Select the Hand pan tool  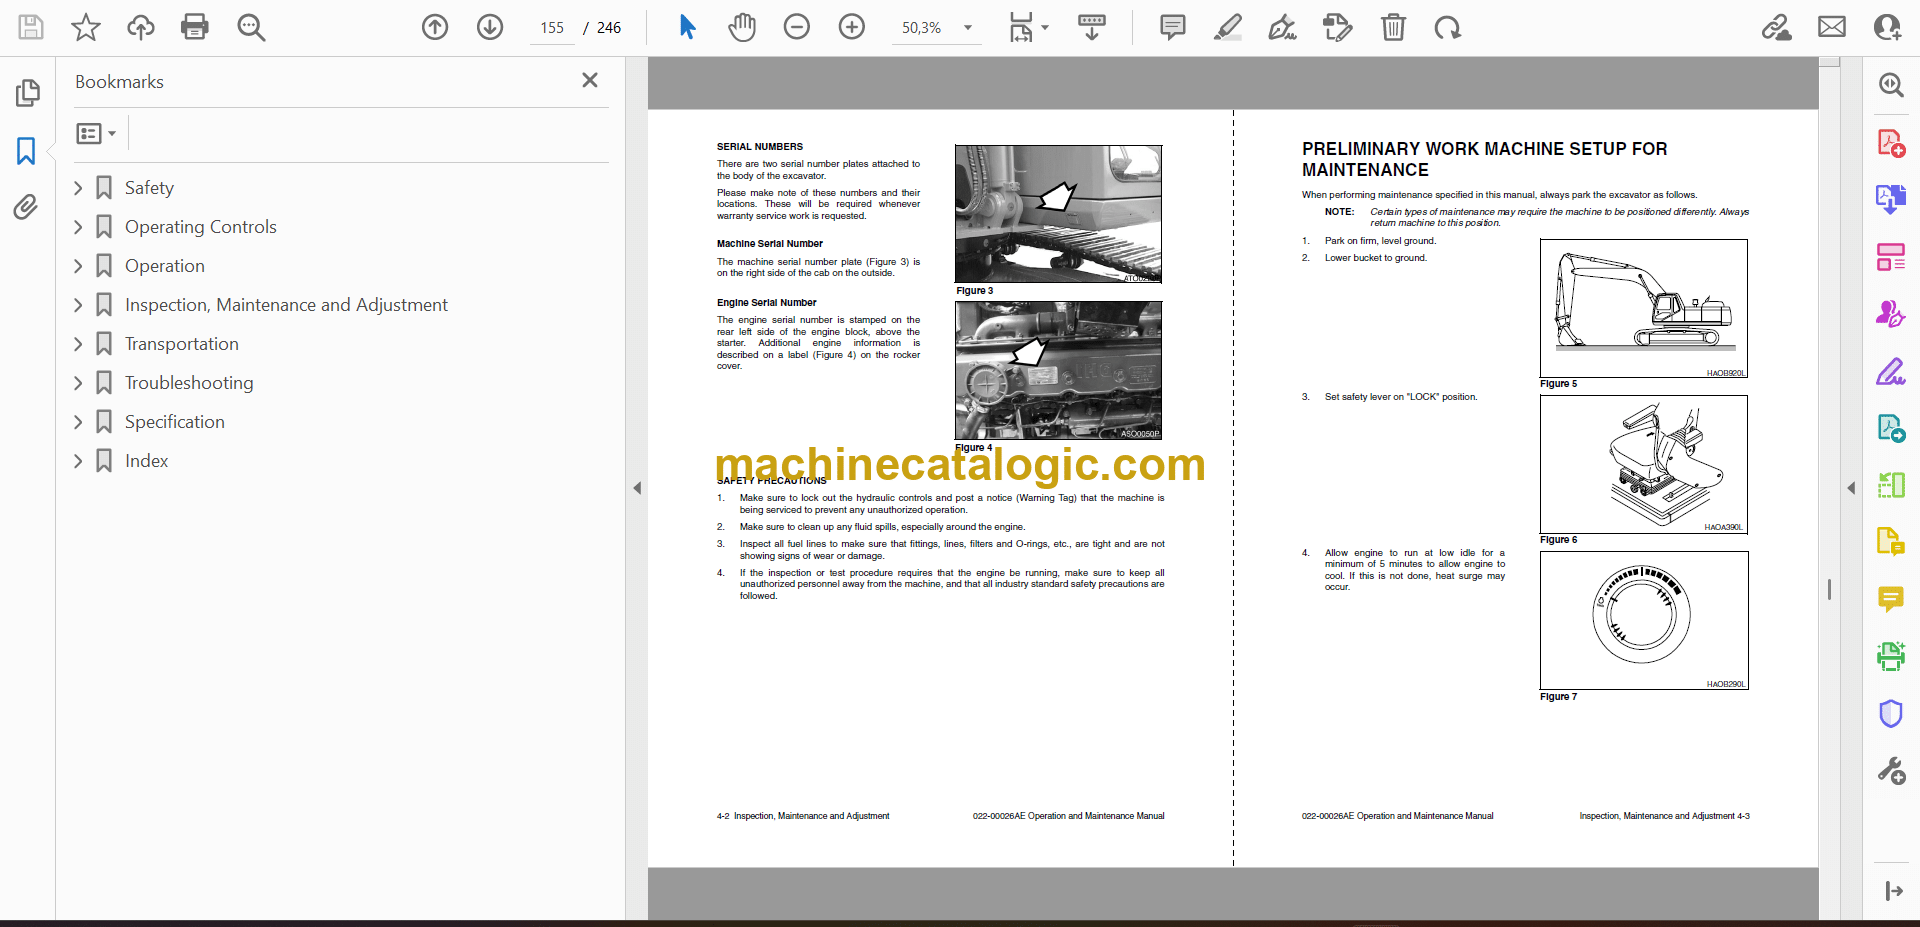click(x=741, y=27)
